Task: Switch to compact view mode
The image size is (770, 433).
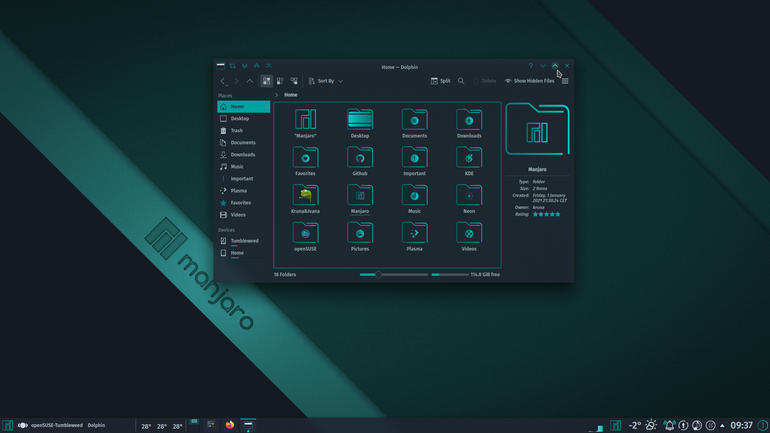Action: (x=280, y=81)
